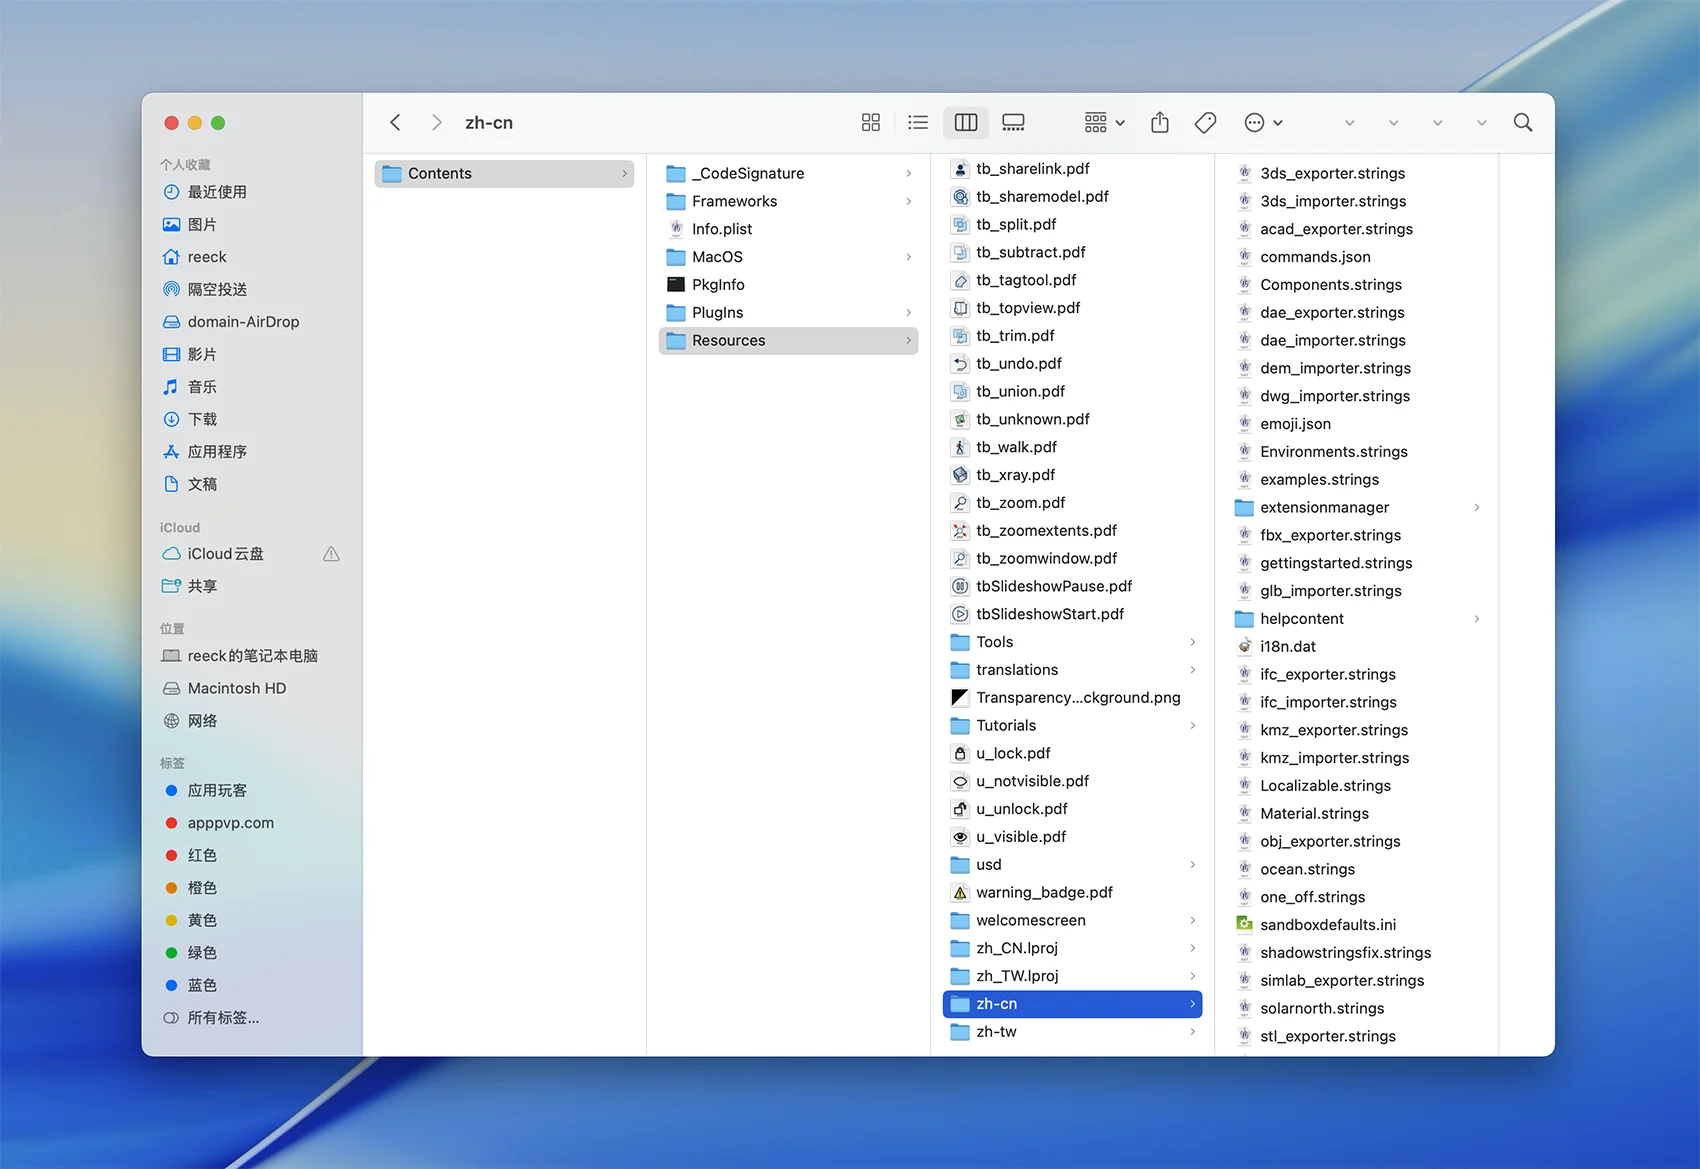Switch to gallery view
The height and width of the screenshot is (1169, 1700).
pos(1013,122)
